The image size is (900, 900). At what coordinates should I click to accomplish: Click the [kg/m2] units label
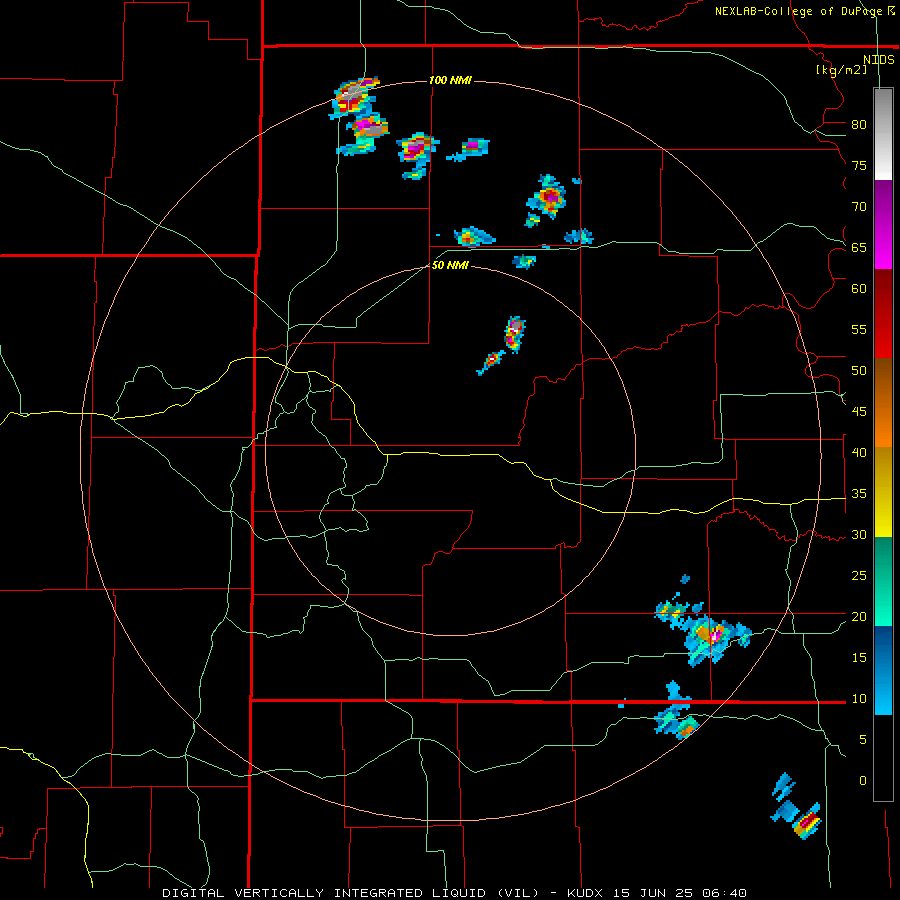(x=841, y=70)
